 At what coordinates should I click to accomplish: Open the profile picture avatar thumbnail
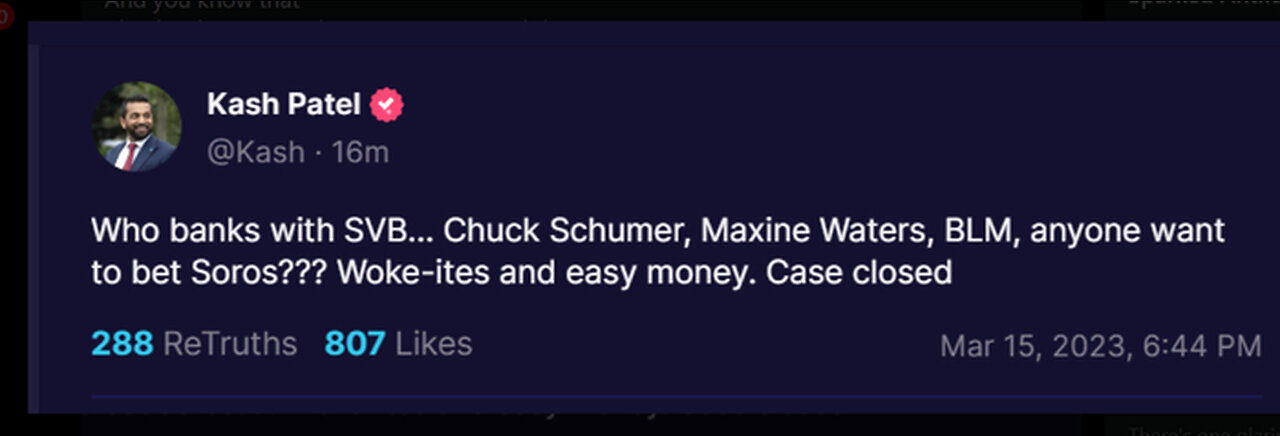point(137,127)
